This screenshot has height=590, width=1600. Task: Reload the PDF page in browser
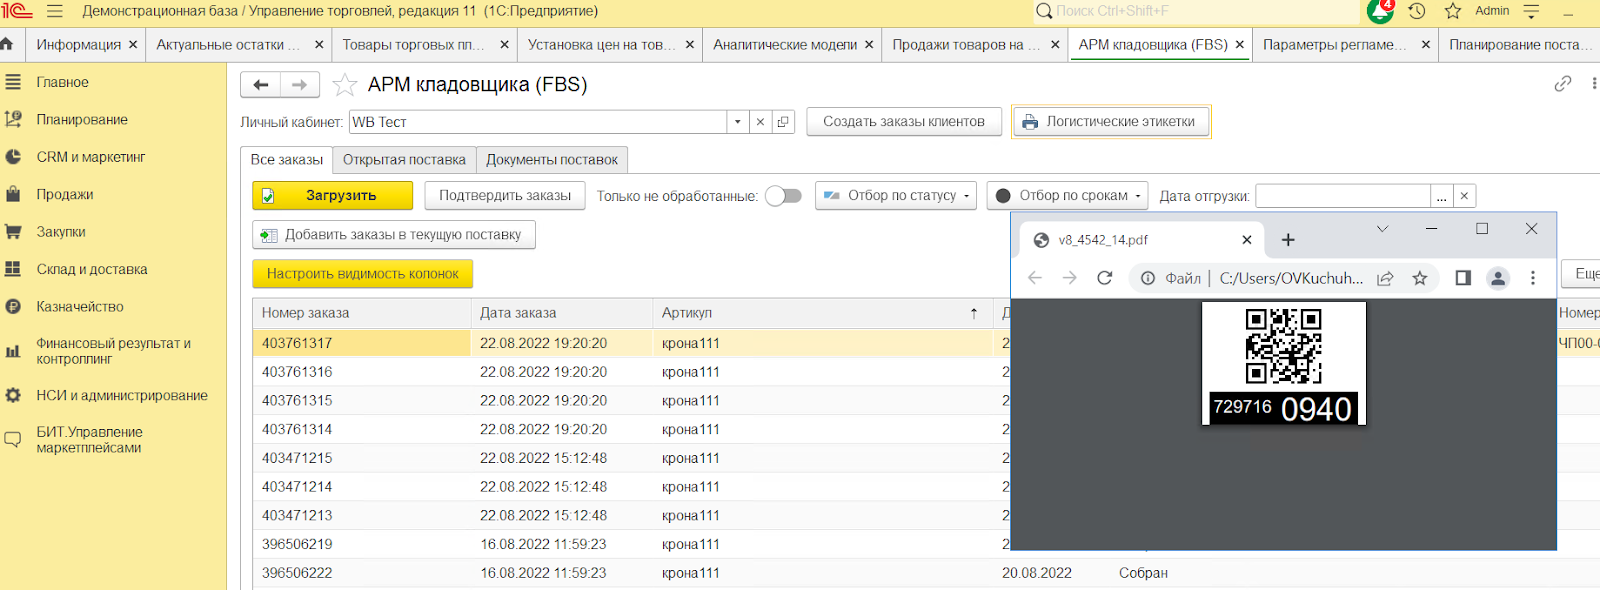pyautogui.click(x=1104, y=278)
